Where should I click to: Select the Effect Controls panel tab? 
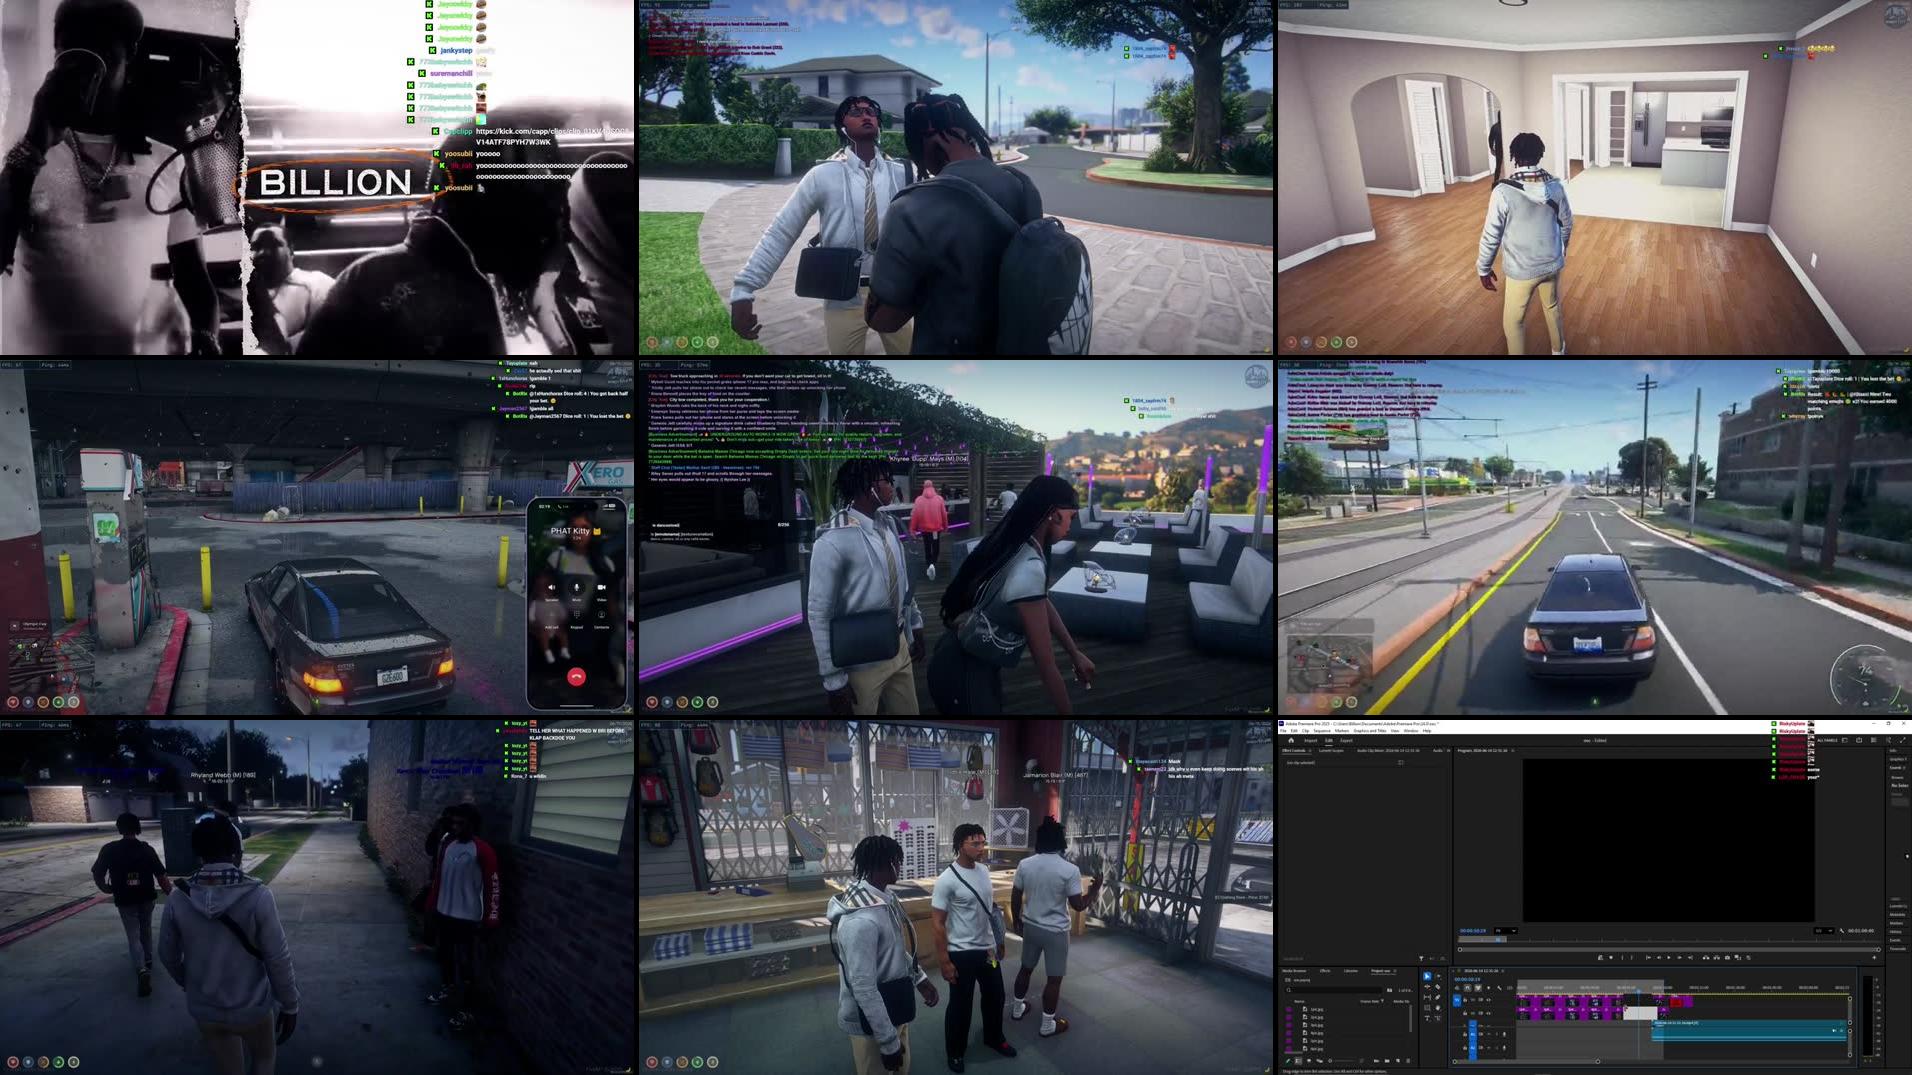click(x=1294, y=750)
